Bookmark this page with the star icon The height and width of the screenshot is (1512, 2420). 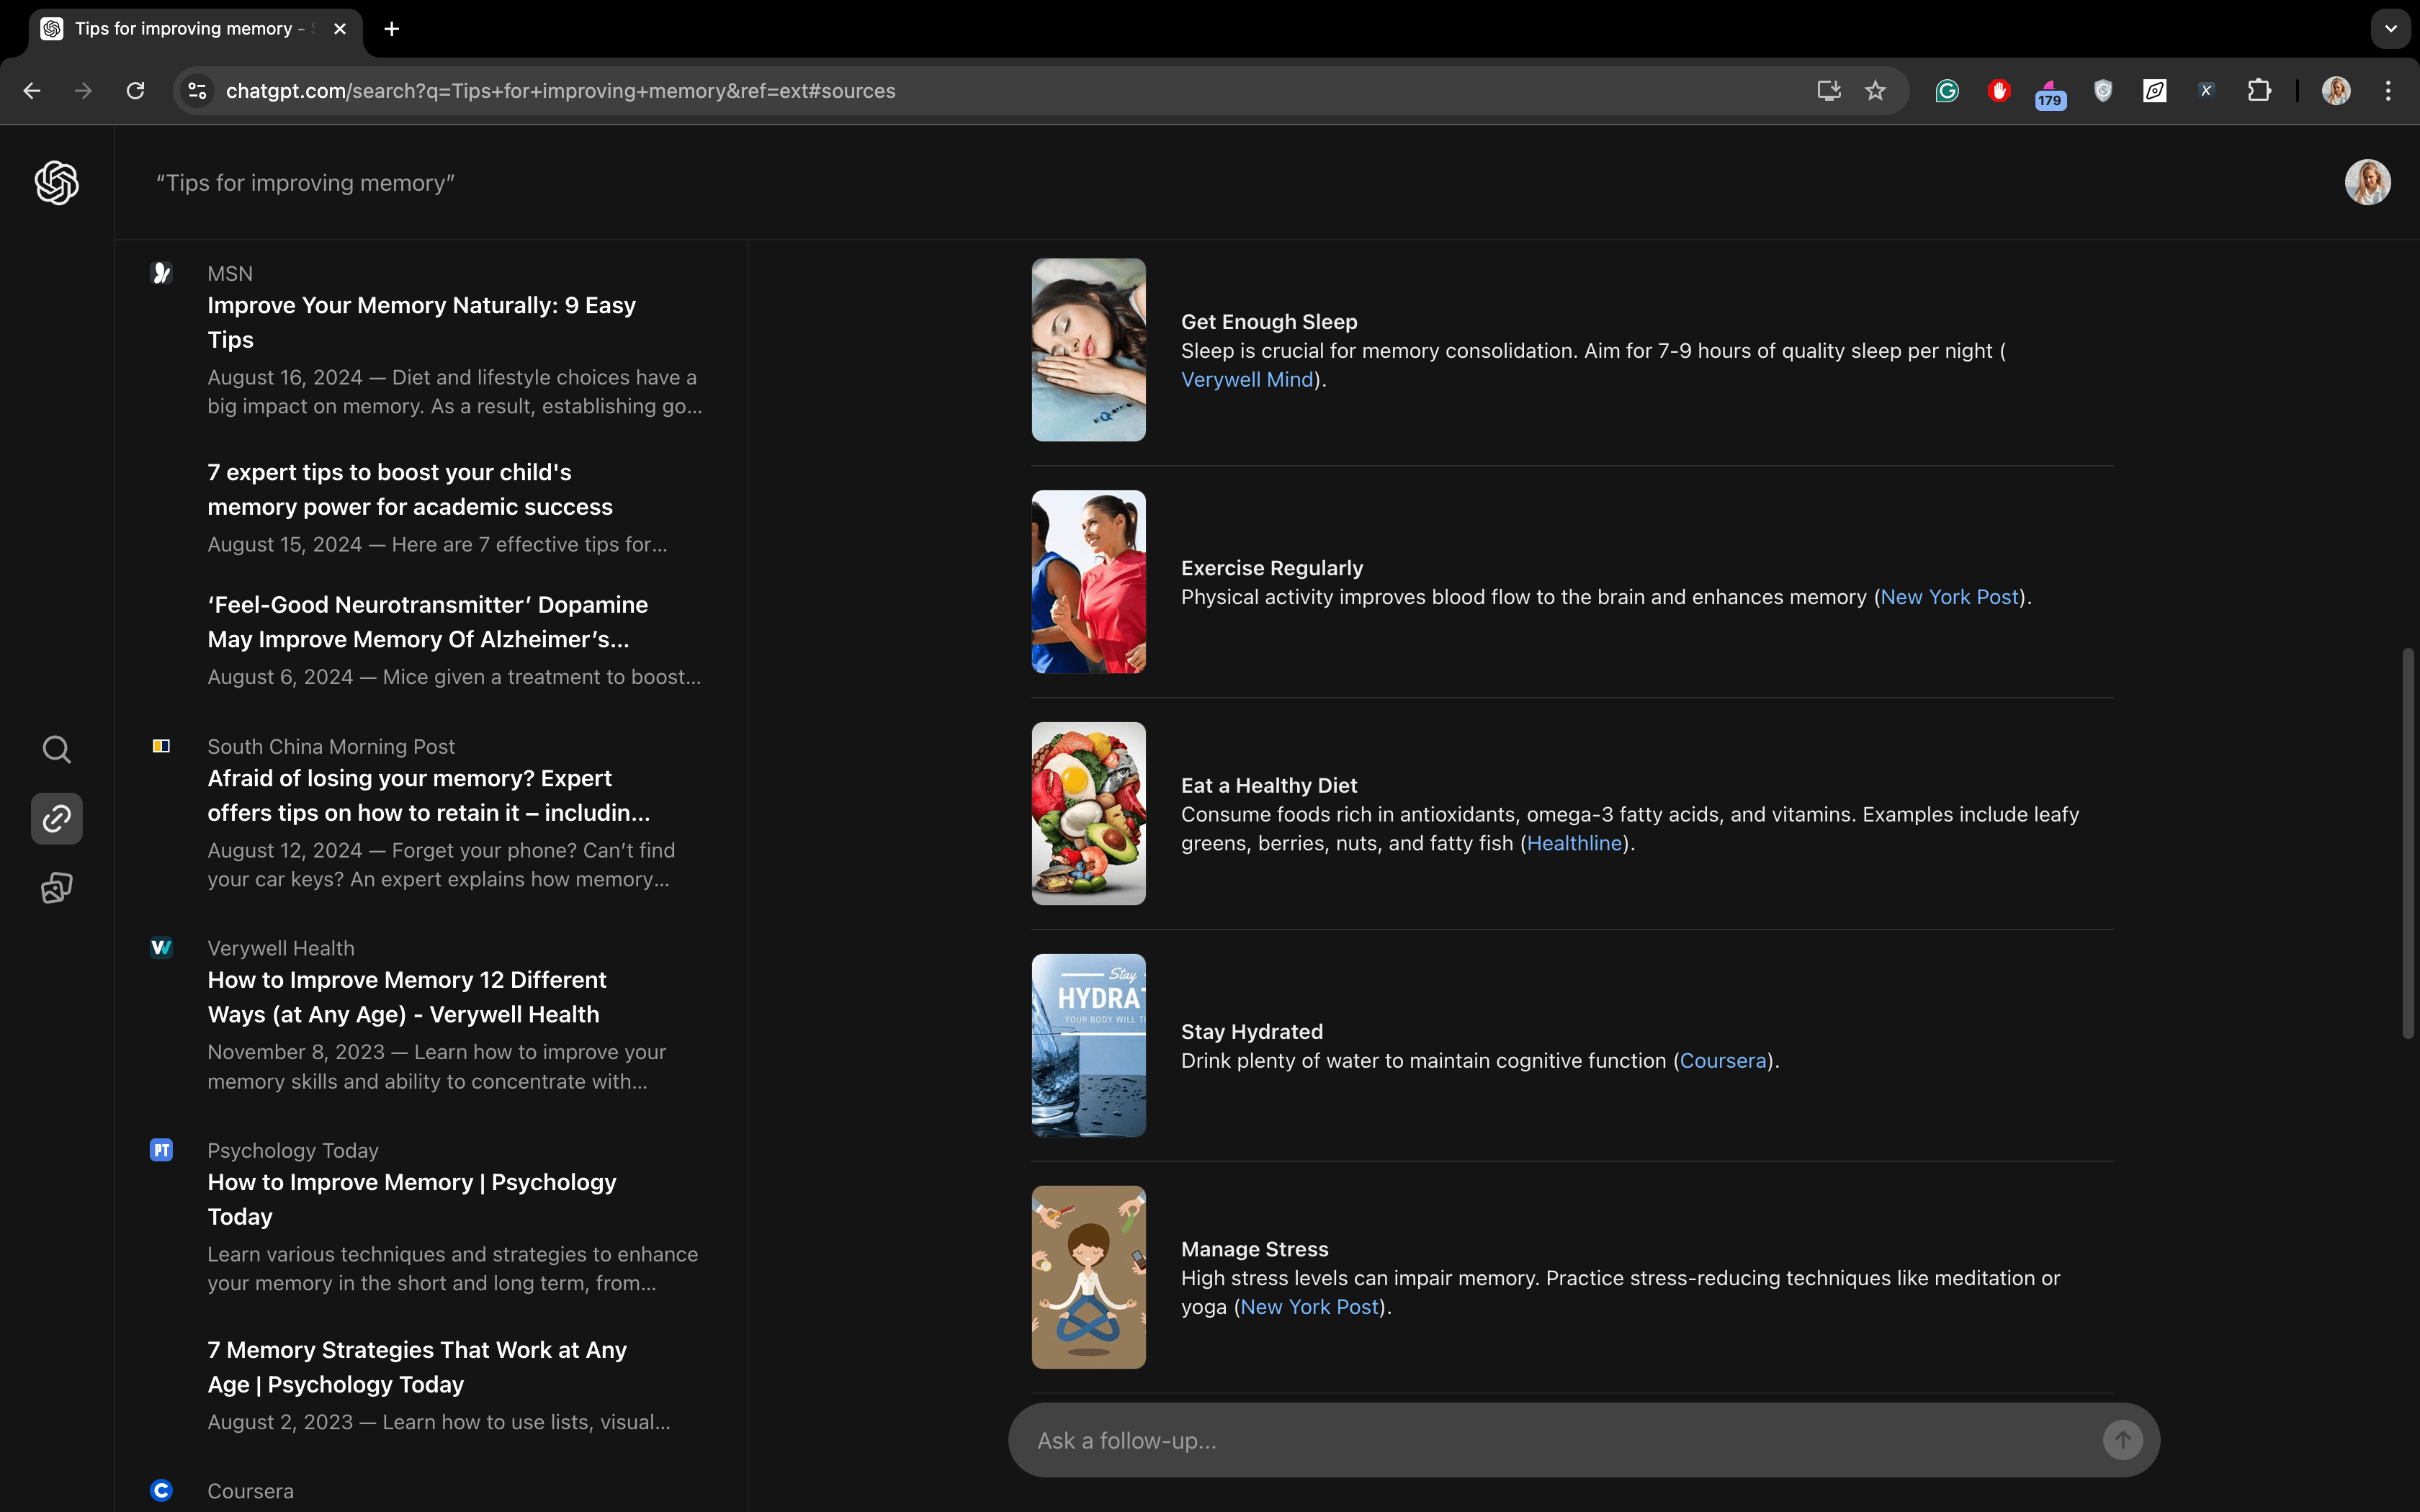1876,91
